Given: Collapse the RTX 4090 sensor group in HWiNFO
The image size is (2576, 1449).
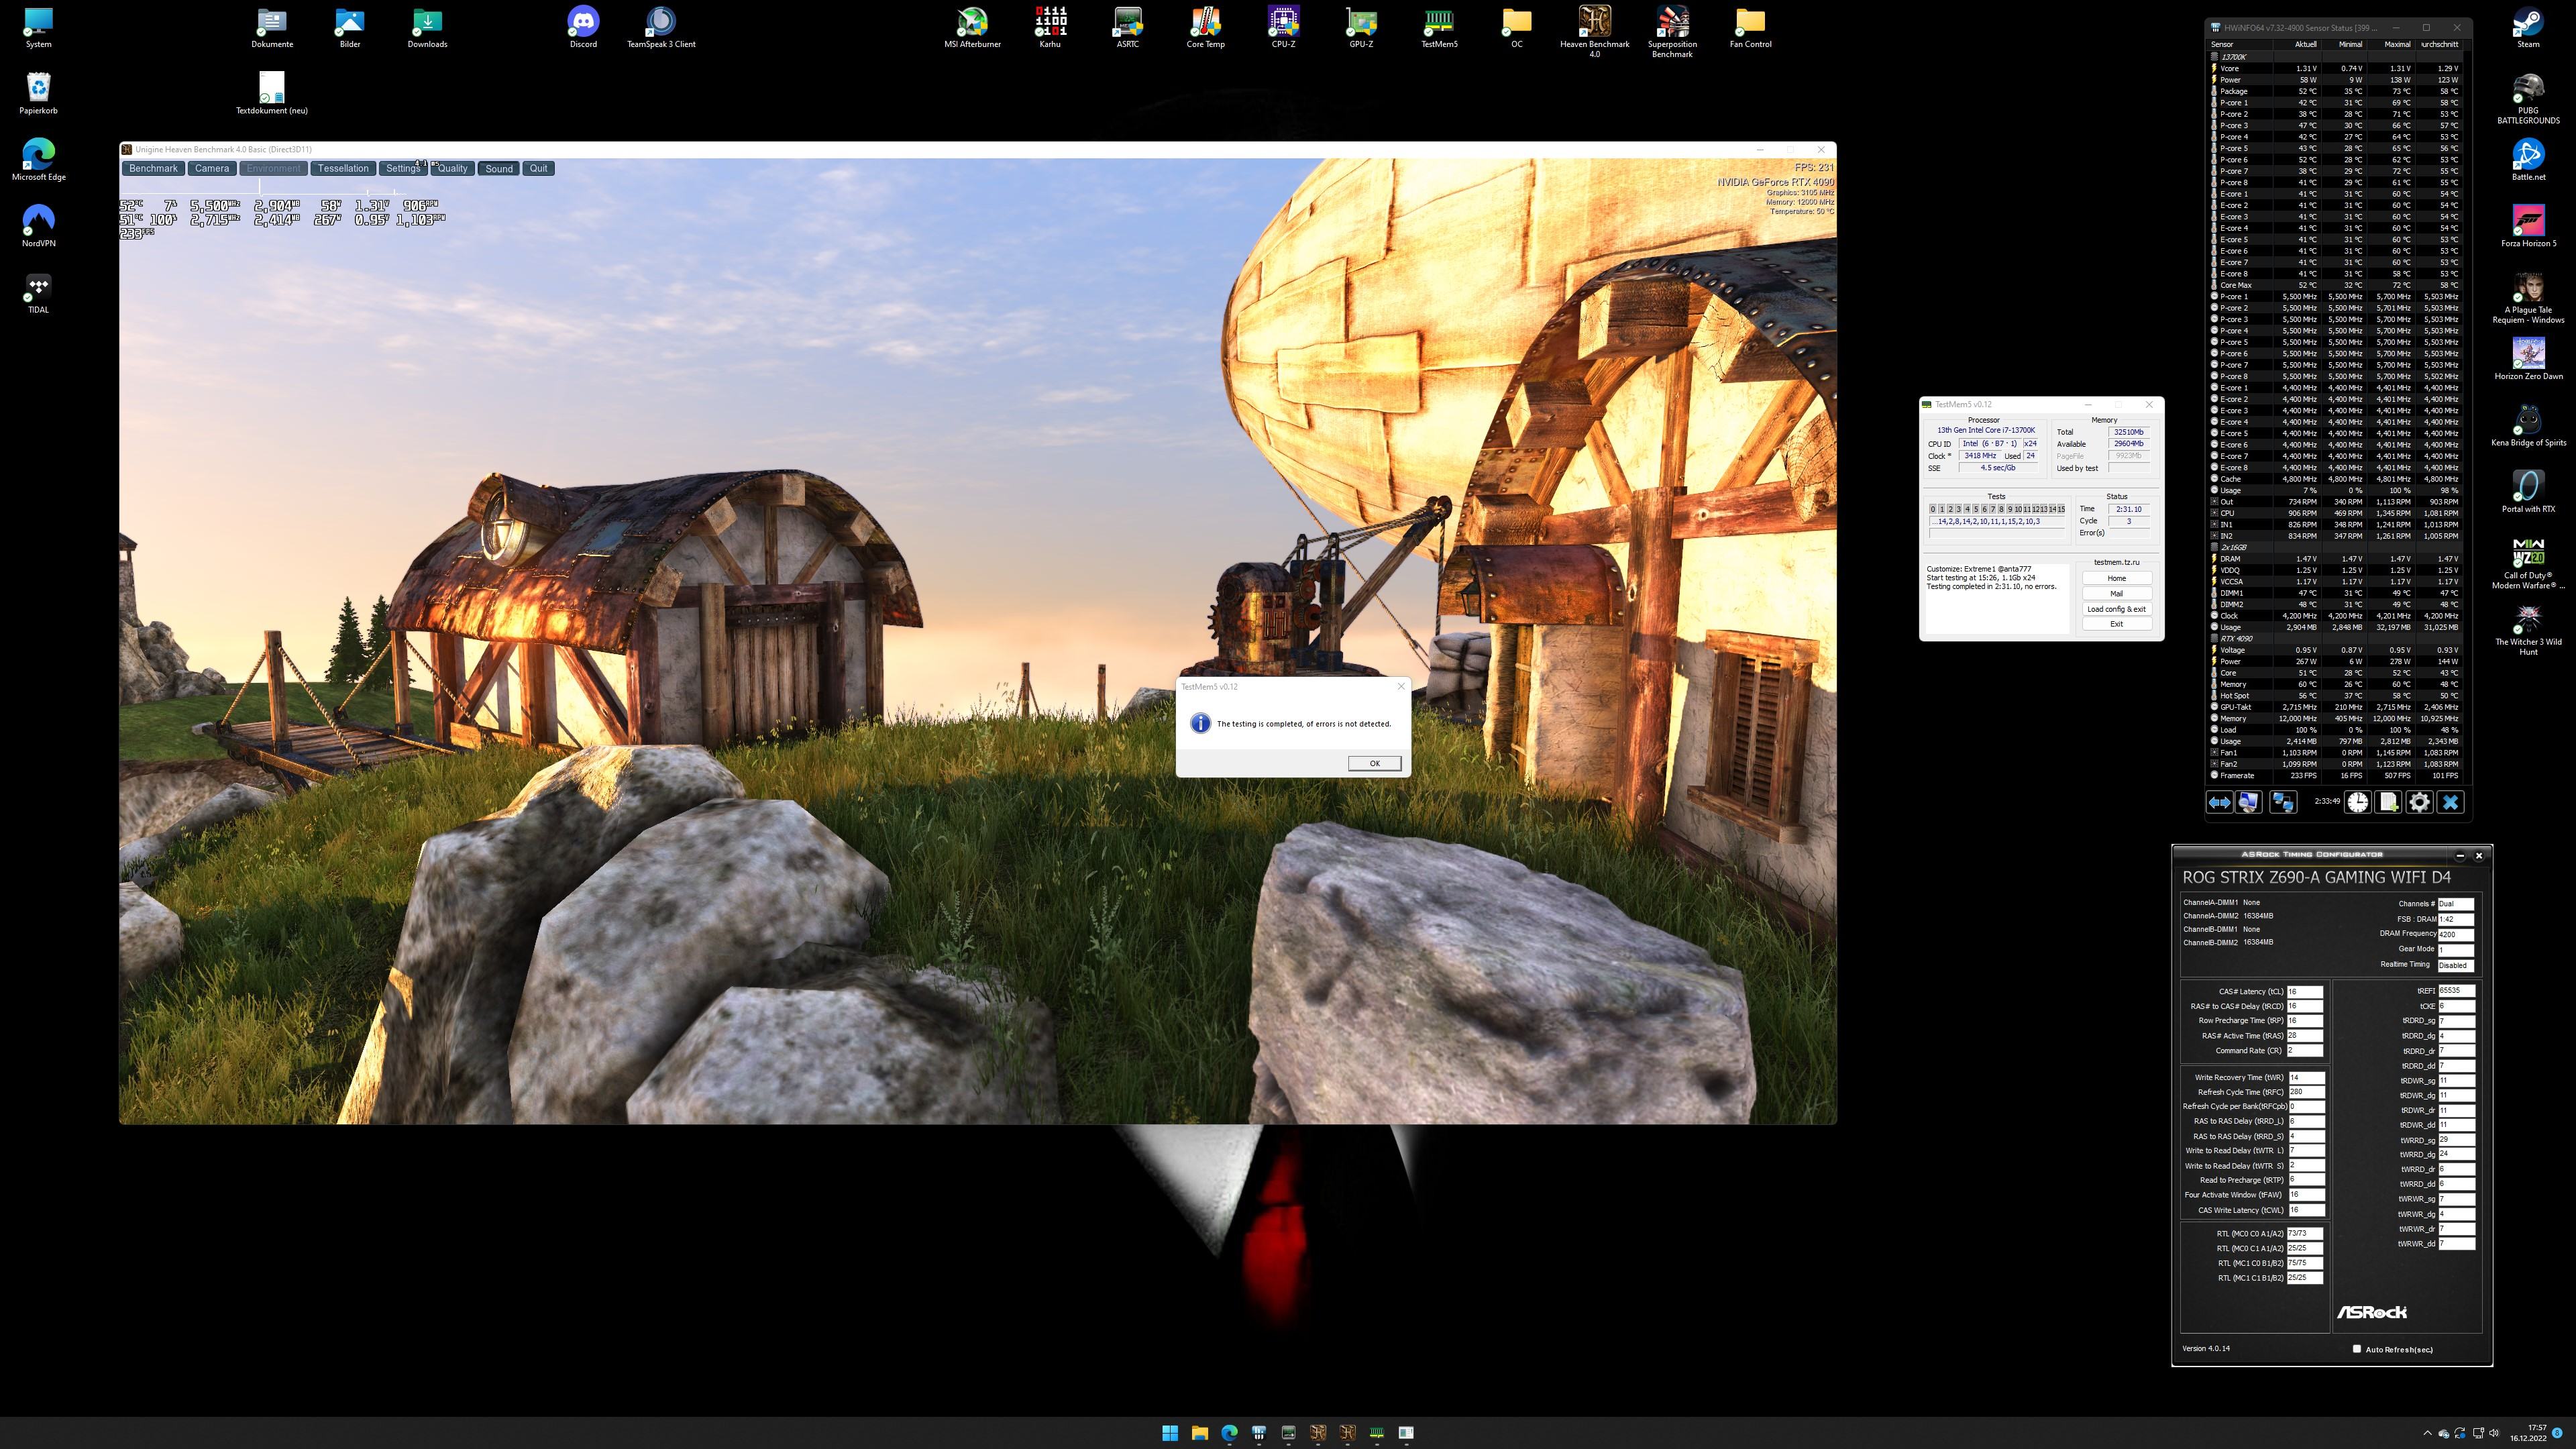Looking at the screenshot, I should [x=2214, y=638].
